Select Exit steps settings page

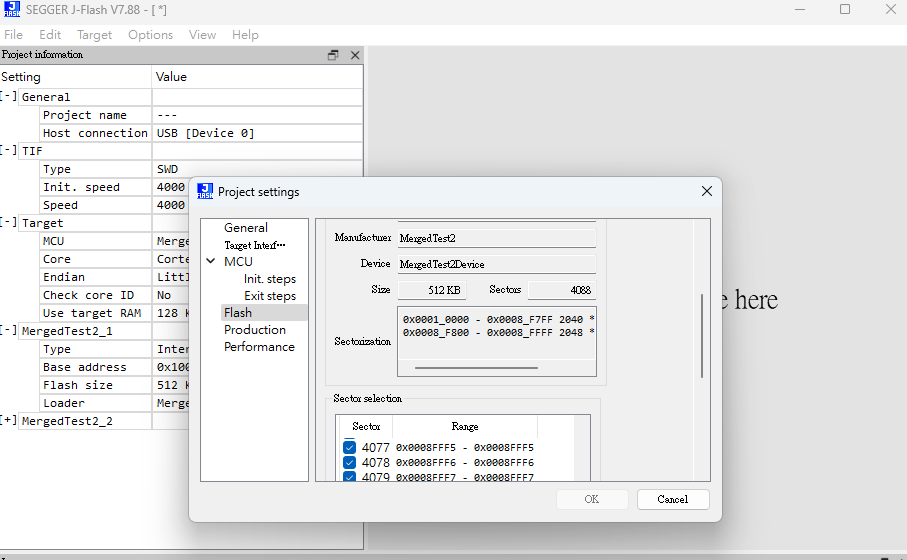270,296
